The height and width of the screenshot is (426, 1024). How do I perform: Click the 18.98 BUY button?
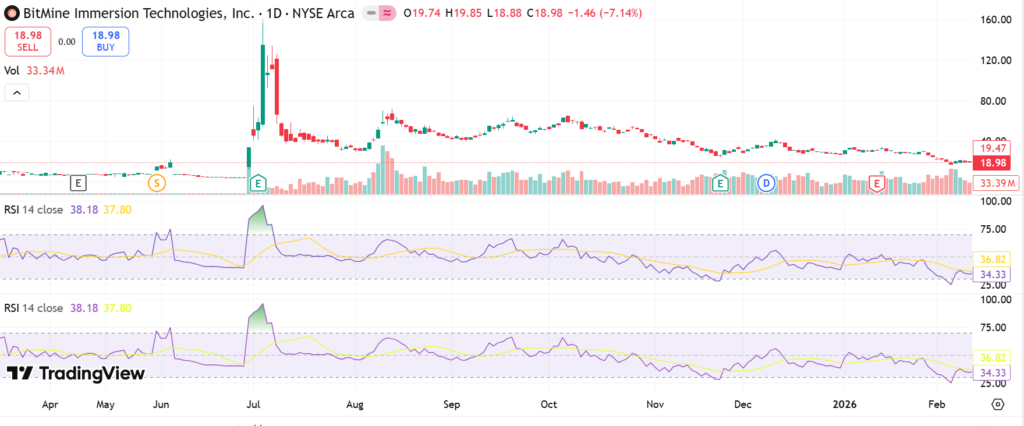pyautogui.click(x=106, y=41)
